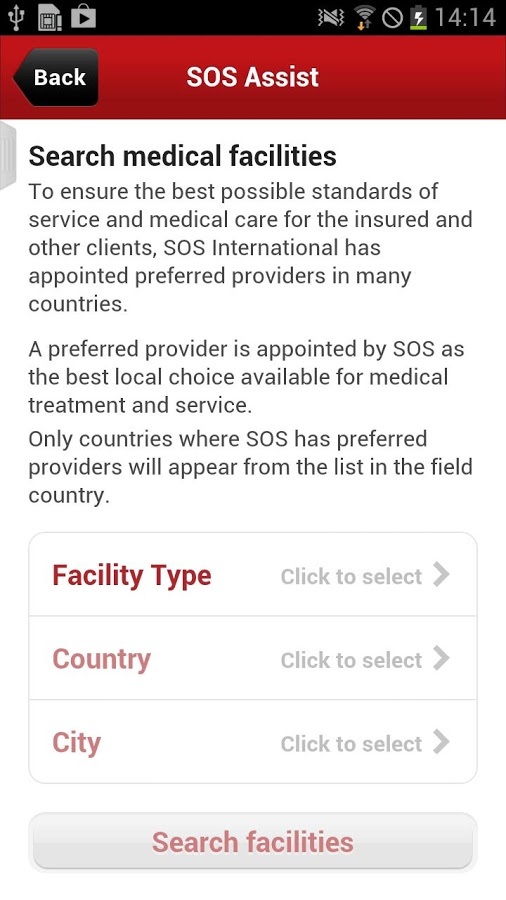This screenshot has width=506, height=900.
Task: Tap the SOS Assist header title
Action: tap(252, 77)
